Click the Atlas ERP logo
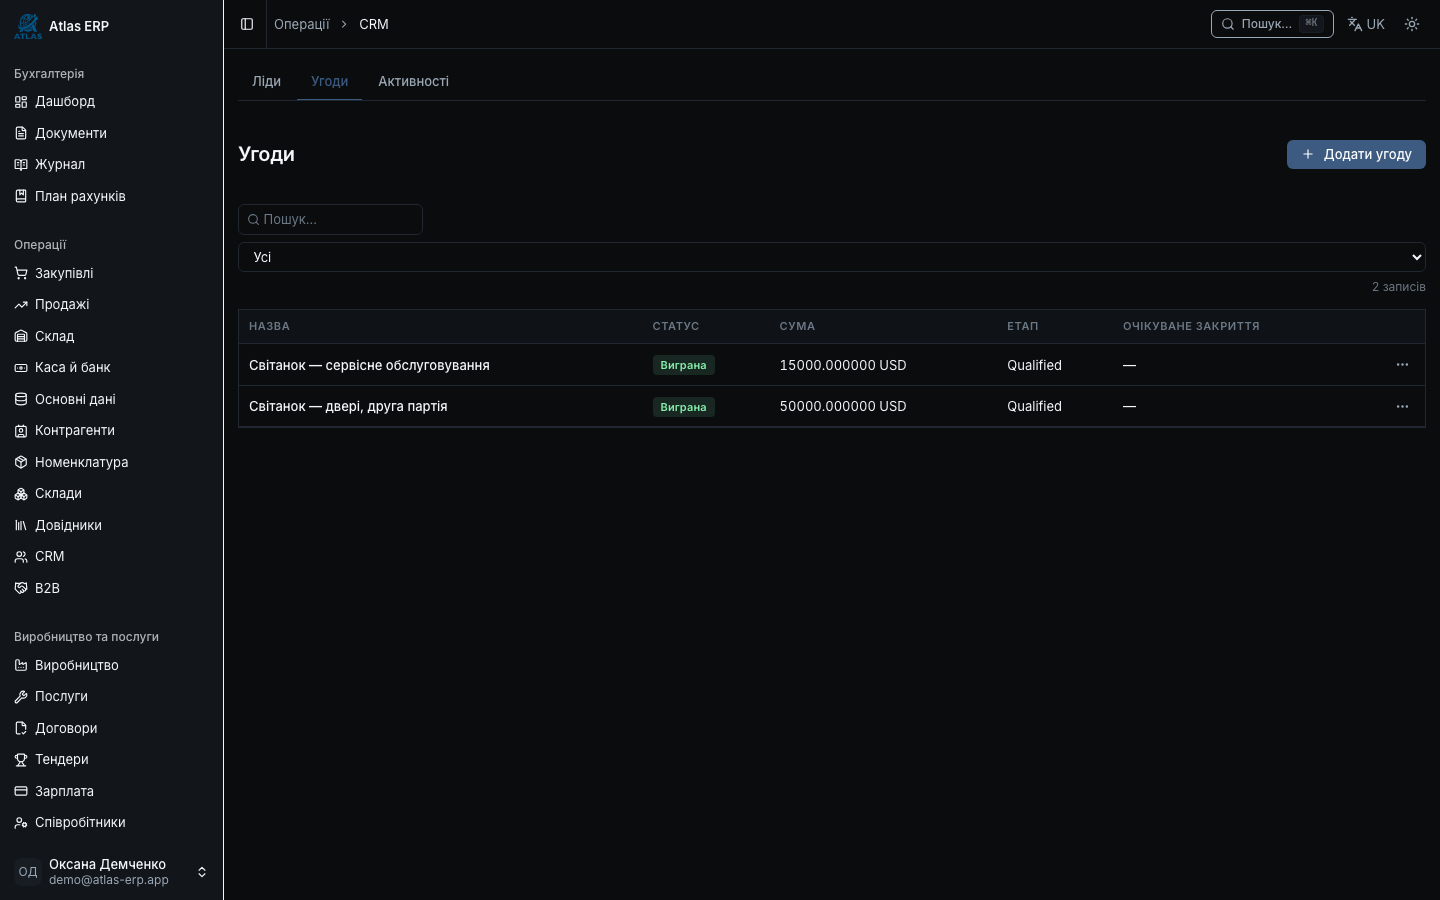1440x900 pixels. 28,26
